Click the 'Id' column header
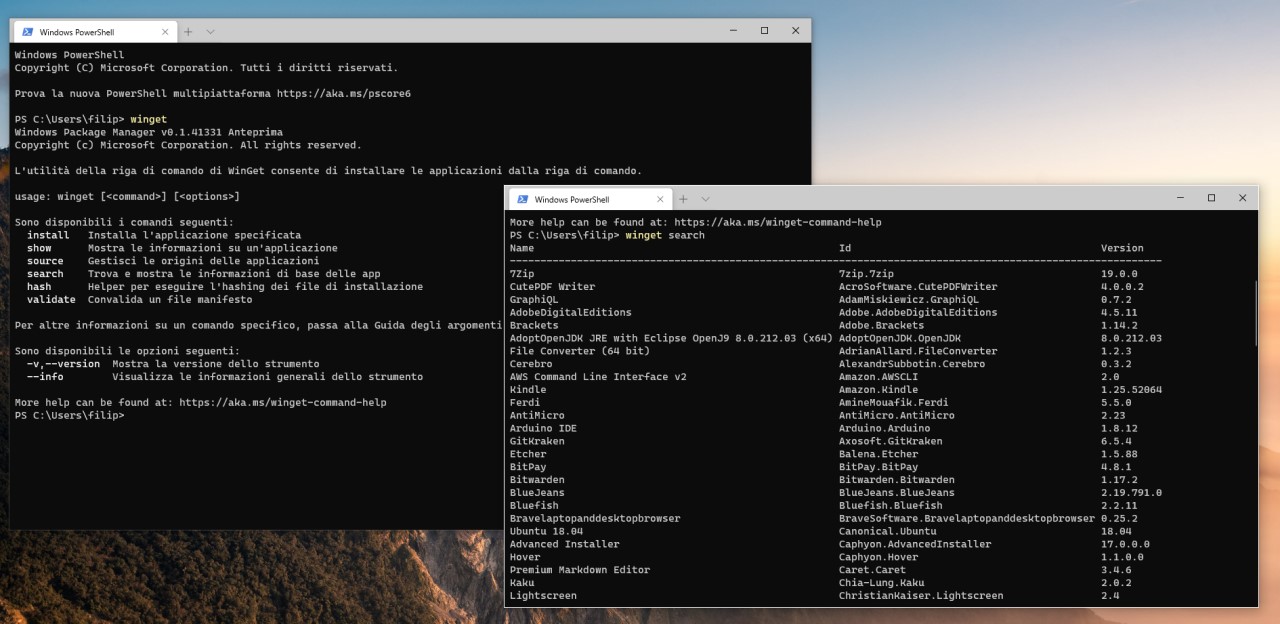The image size is (1280, 624). [845, 248]
